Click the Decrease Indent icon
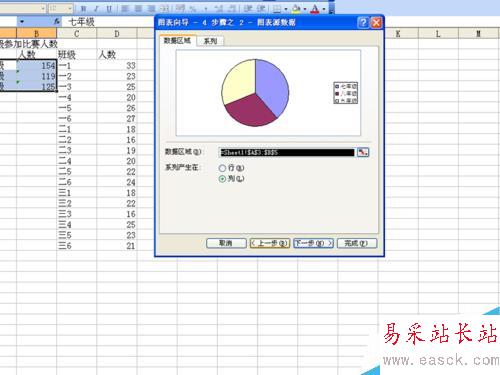 249,8
